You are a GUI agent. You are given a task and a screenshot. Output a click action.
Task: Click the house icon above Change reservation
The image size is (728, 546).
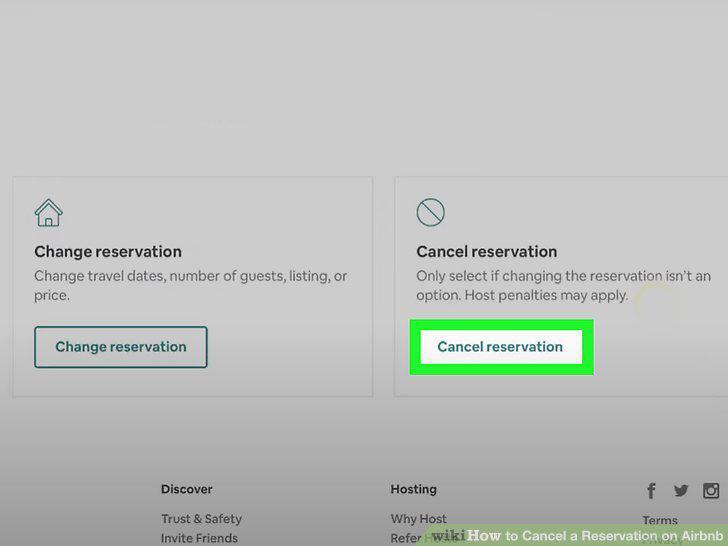(x=48, y=213)
